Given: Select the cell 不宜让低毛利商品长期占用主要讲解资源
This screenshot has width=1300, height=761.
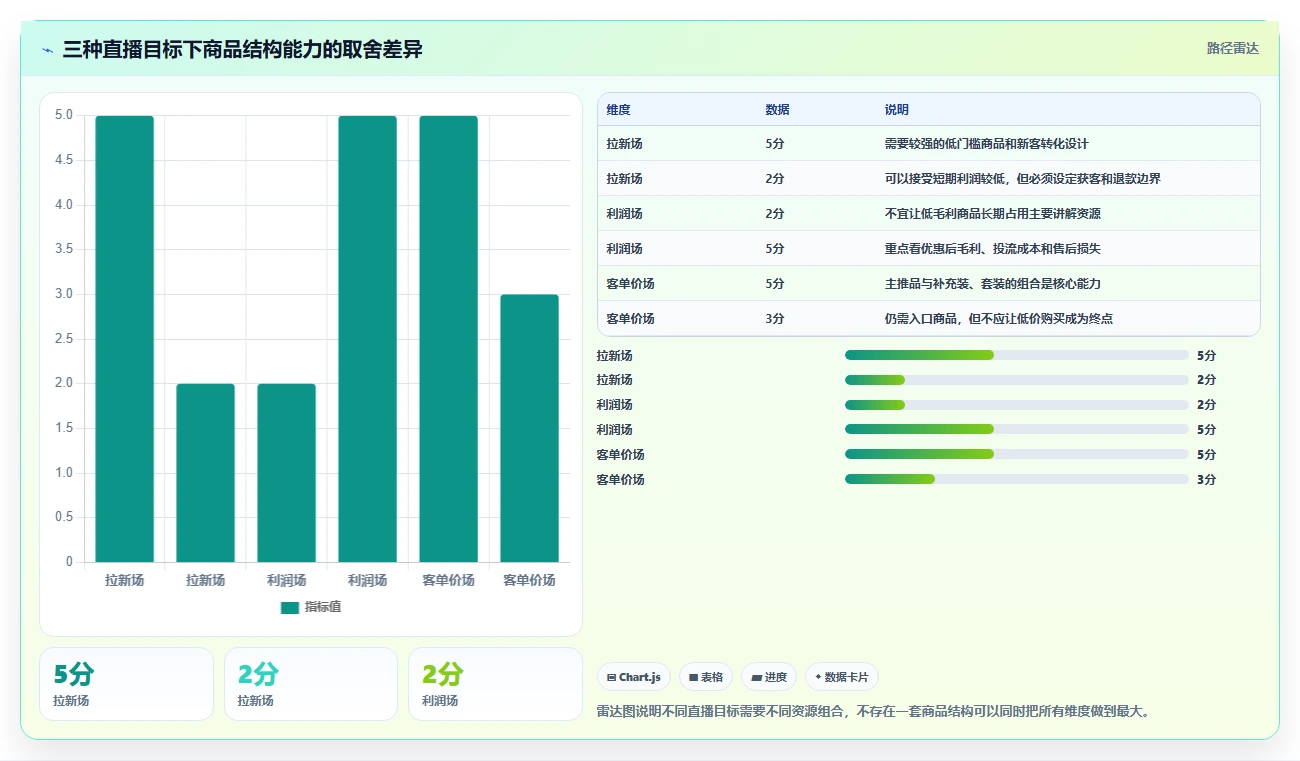Looking at the screenshot, I should click(993, 214).
